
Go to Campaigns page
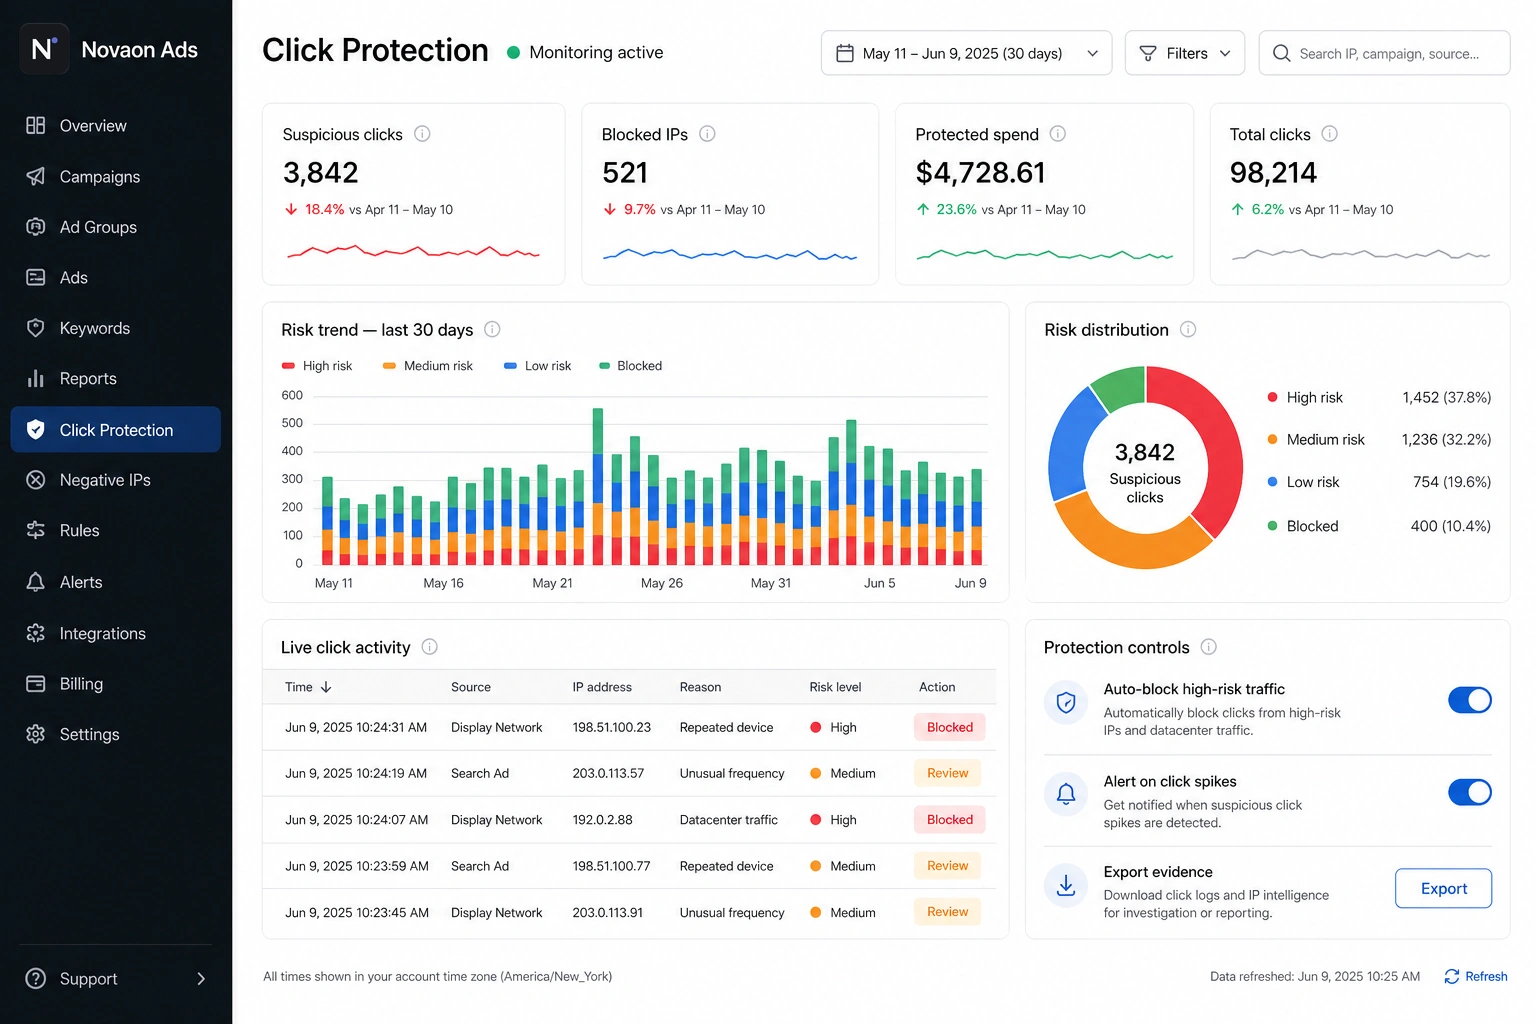tap(116, 176)
